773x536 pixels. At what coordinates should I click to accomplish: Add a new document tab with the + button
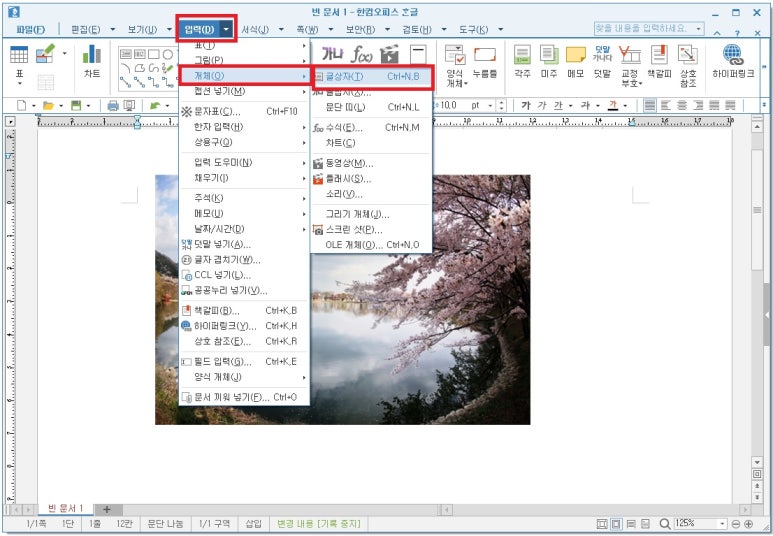click(106, 509)
